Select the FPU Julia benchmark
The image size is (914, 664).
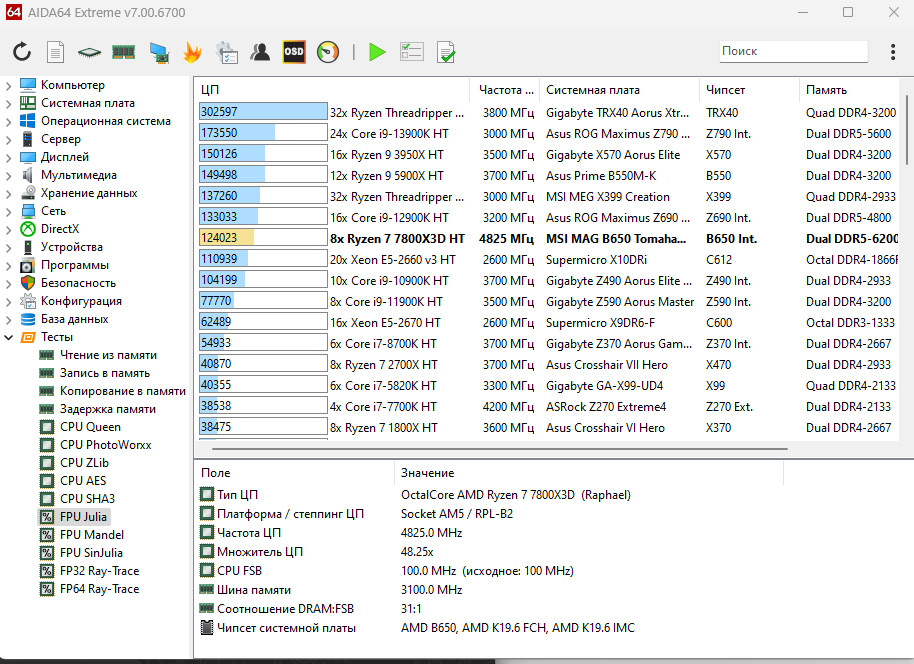(83, 517)
